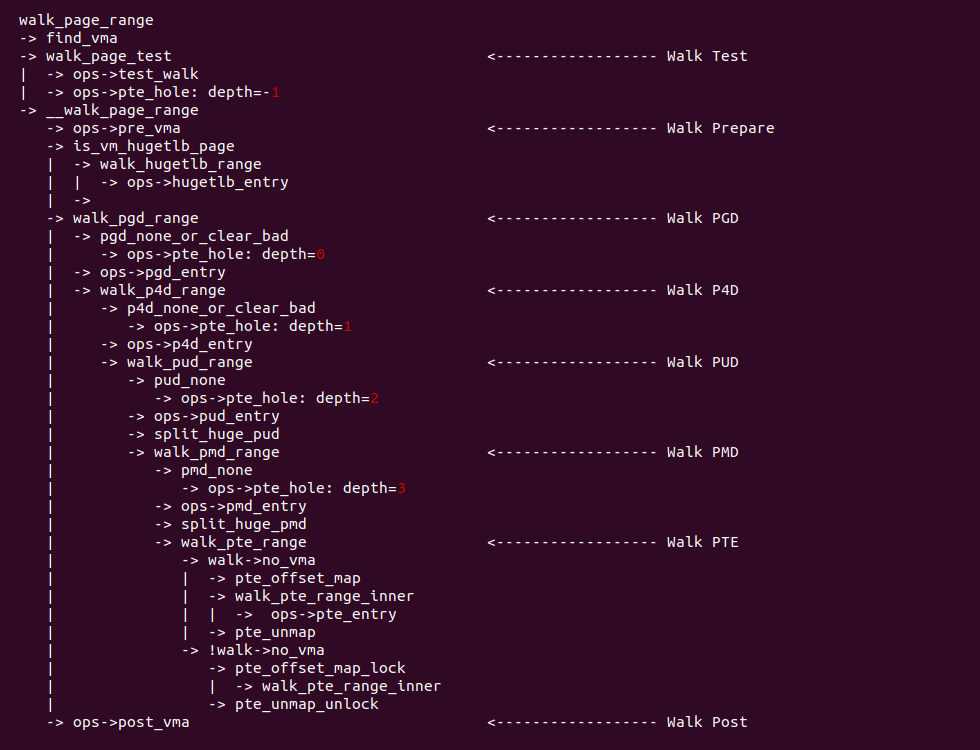
Task: Select walk_pud_range node
Action: [x=189, y=362]
